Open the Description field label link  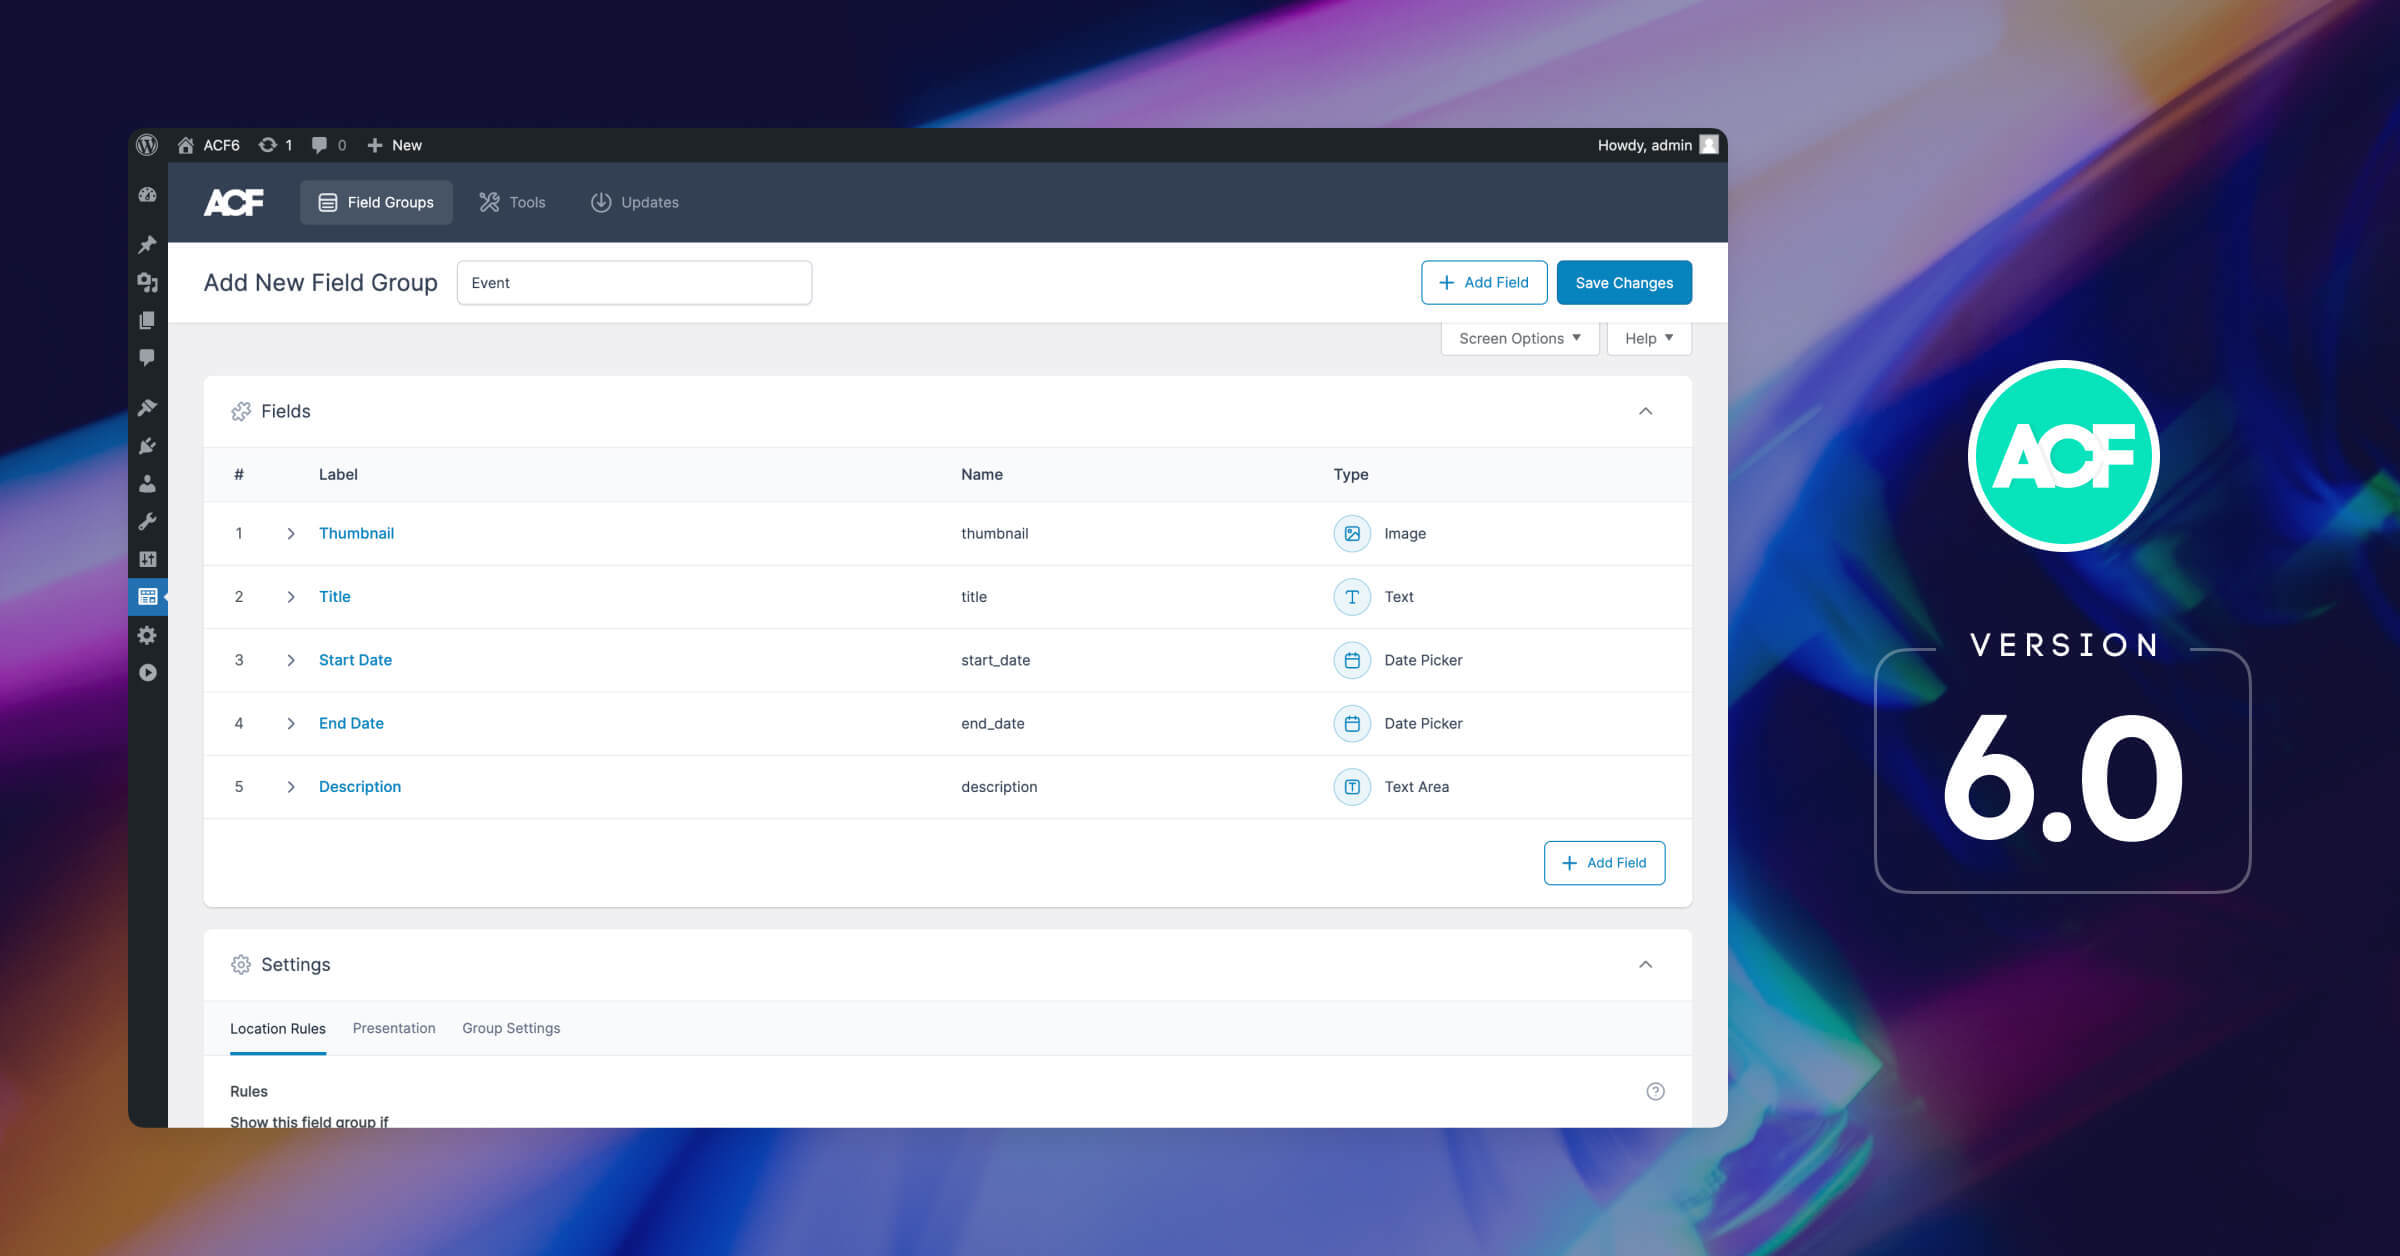click(x=360, y=787)
